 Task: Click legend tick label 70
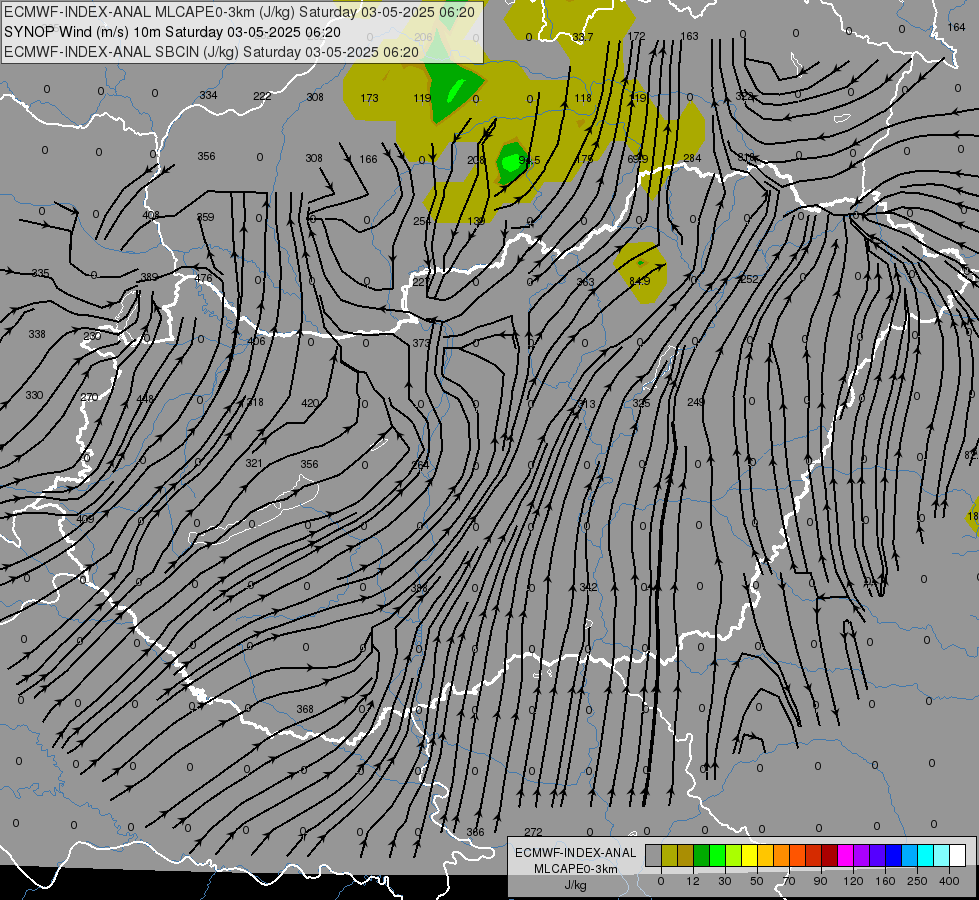coord(789,881)
